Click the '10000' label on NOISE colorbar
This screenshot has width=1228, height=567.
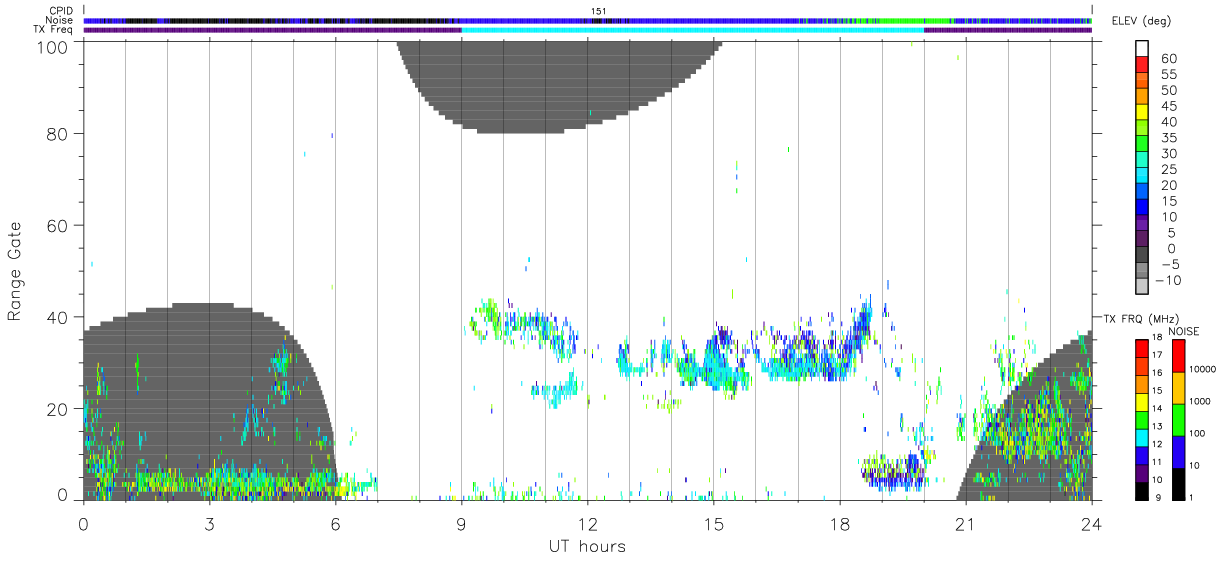click(x=1204, y=370)
